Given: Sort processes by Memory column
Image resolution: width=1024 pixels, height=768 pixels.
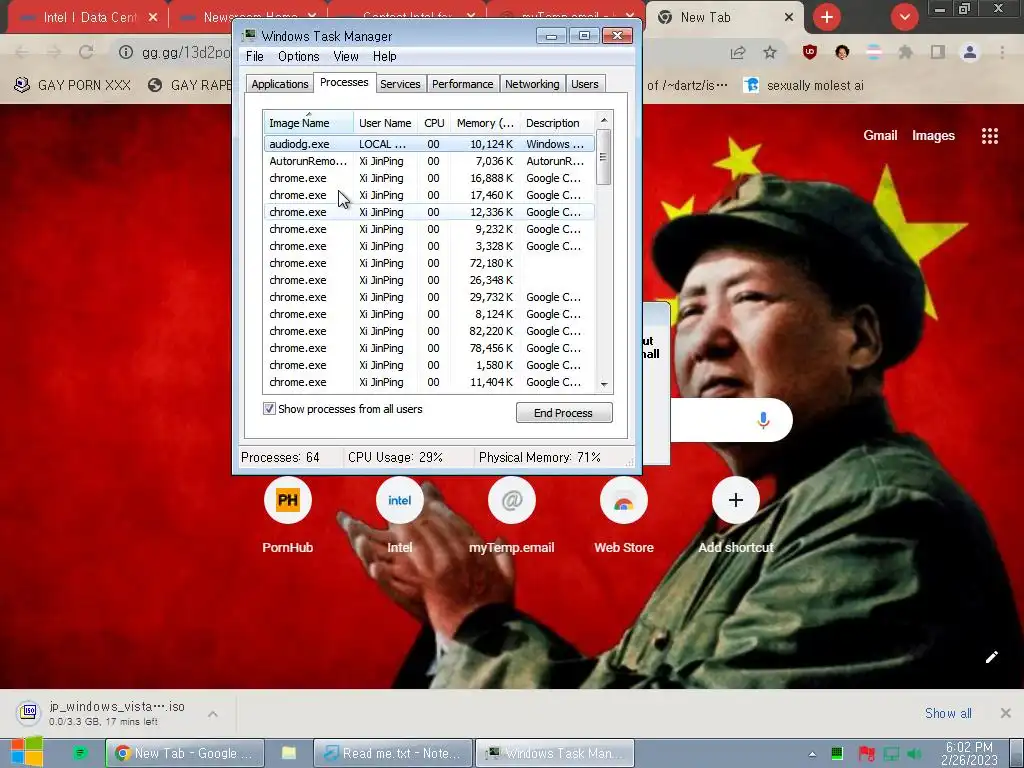Looking at the screenshot, I should [485, 123].
